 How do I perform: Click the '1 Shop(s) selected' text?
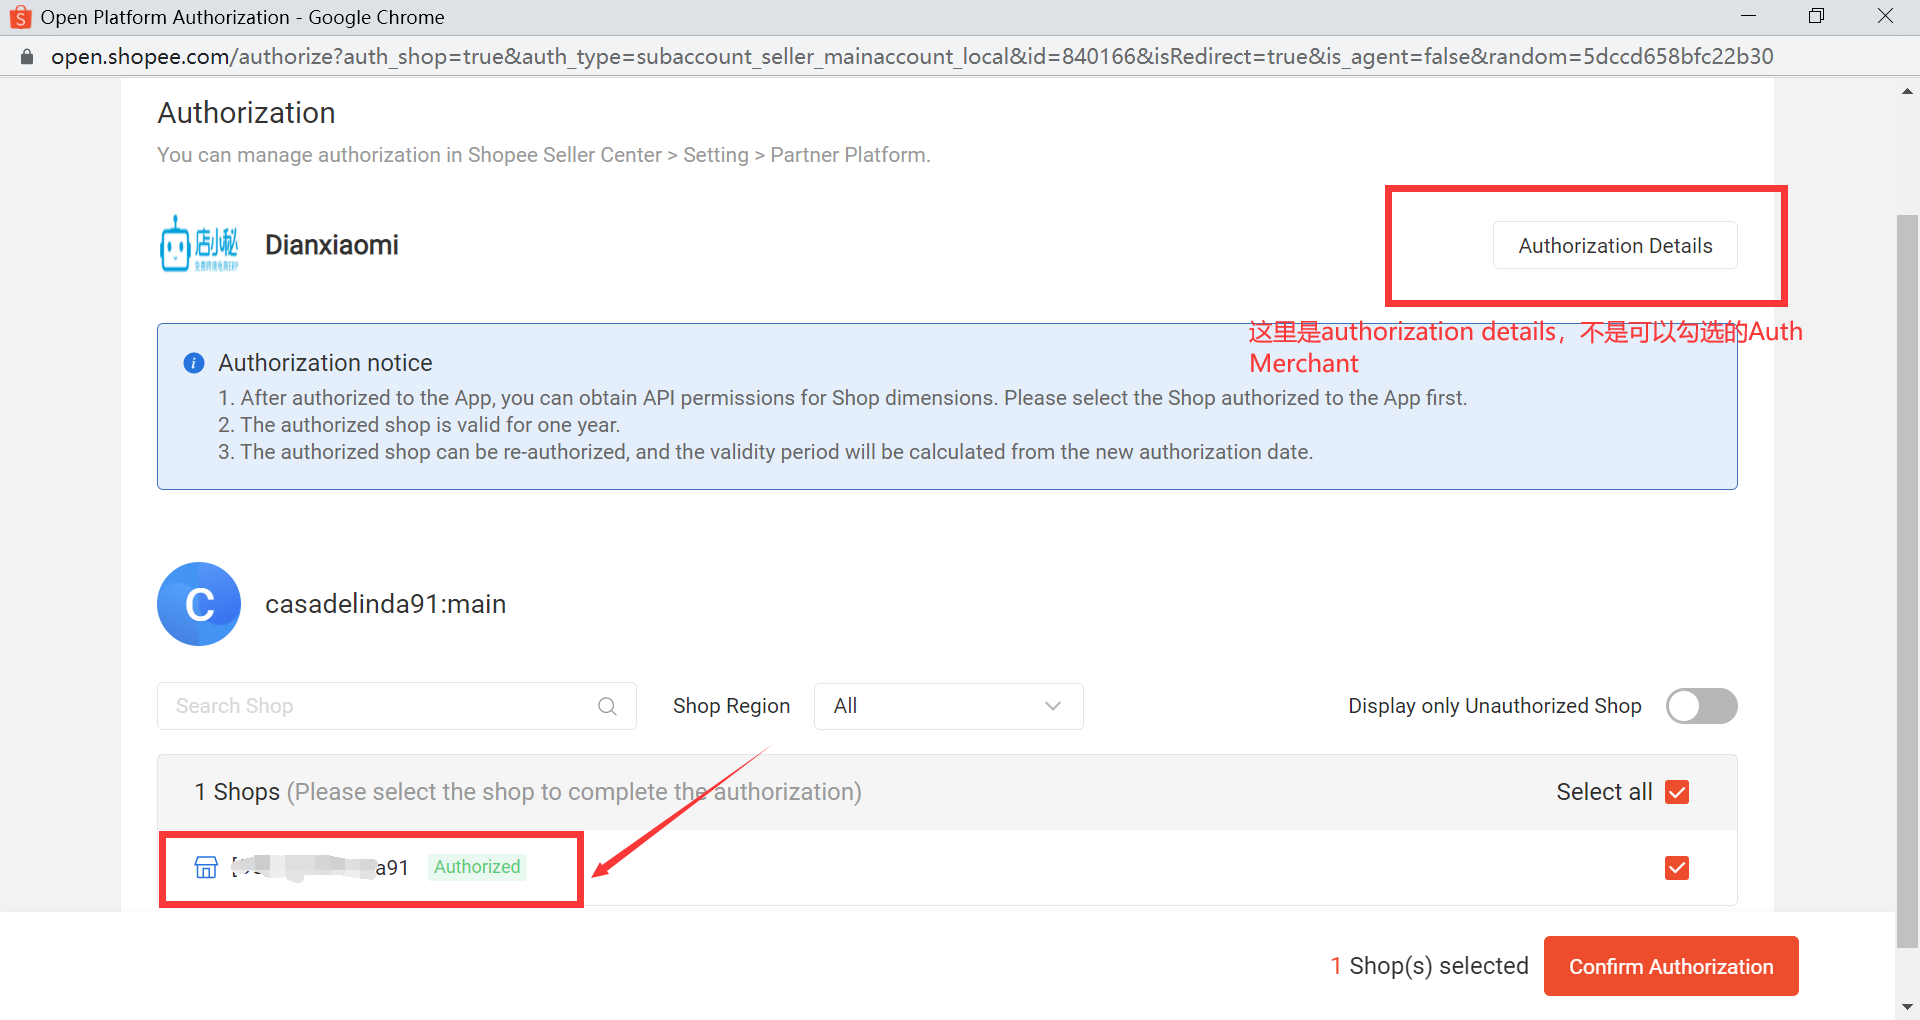[1429, 966]
